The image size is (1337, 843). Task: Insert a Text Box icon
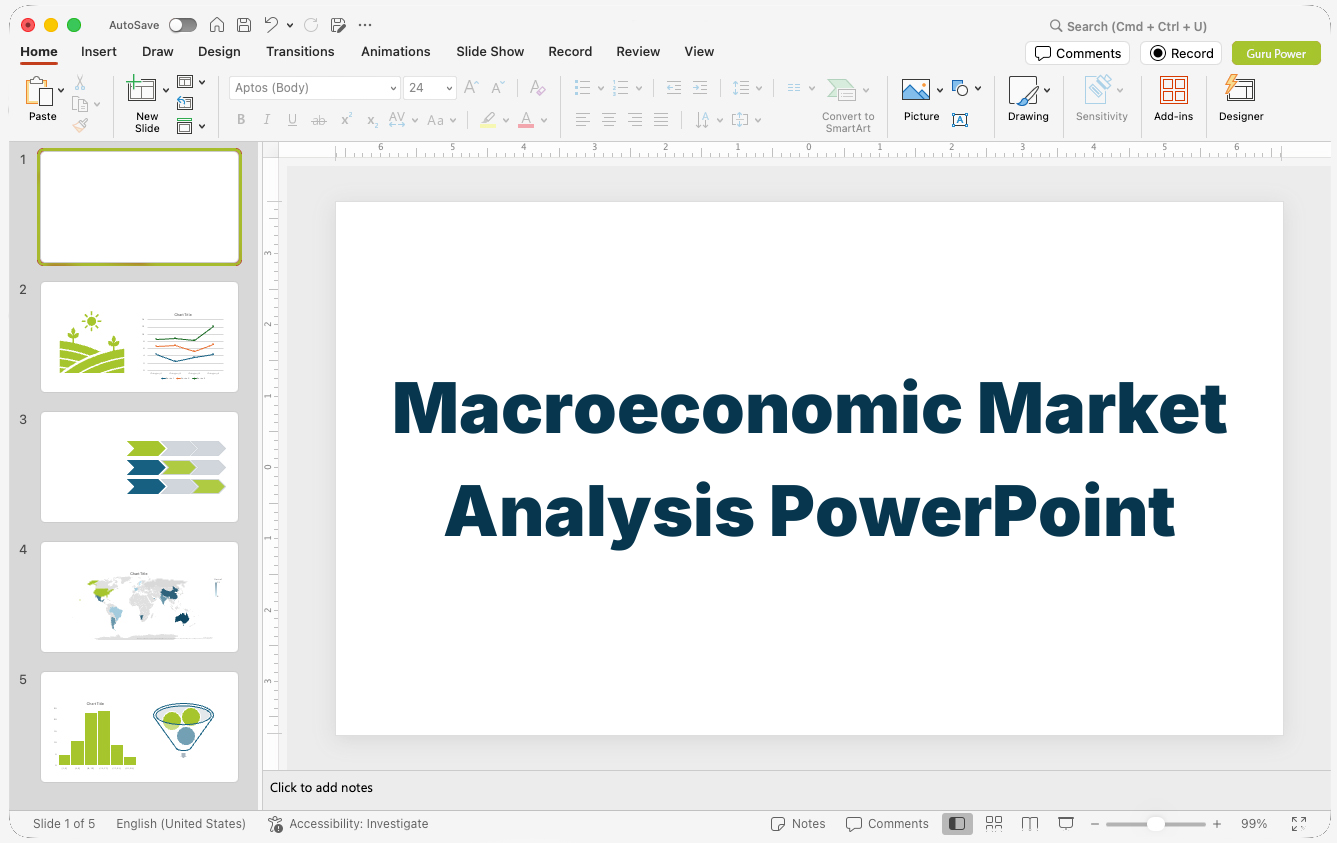(x=960, y=120)
